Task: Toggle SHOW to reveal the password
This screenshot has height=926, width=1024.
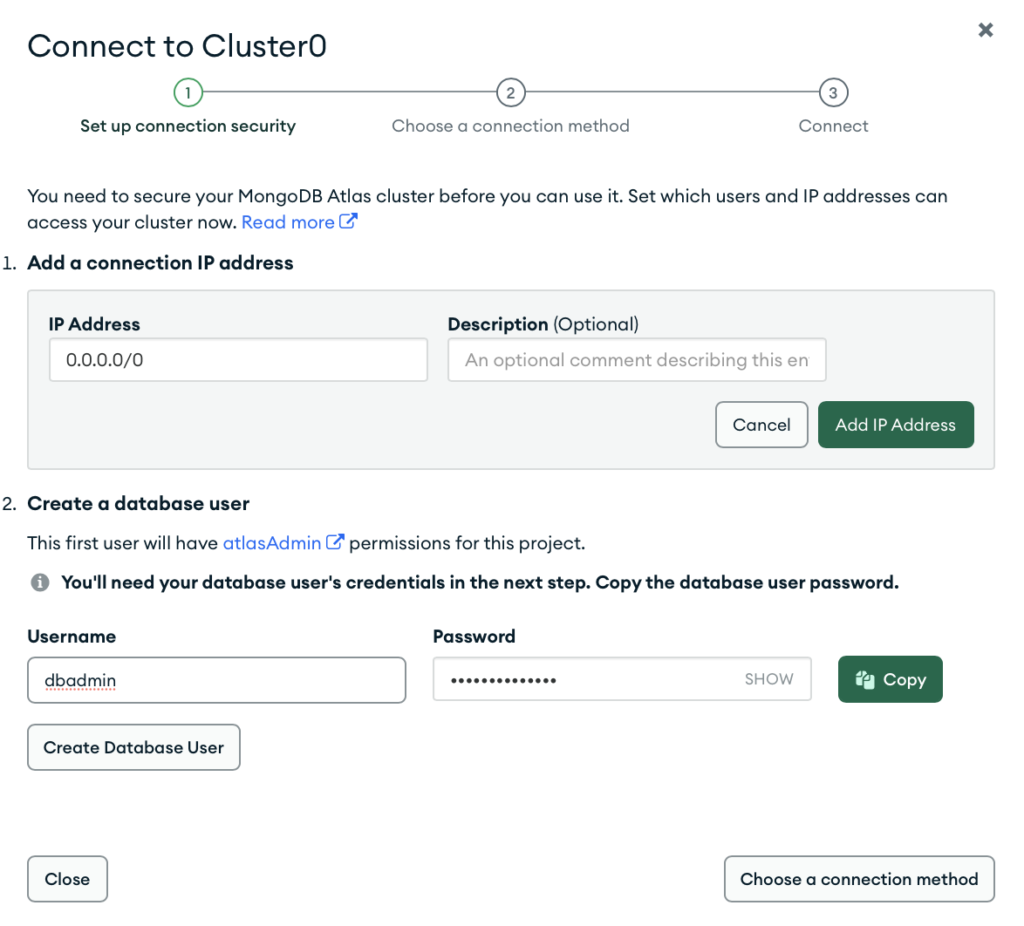Action: click(768, 680)
